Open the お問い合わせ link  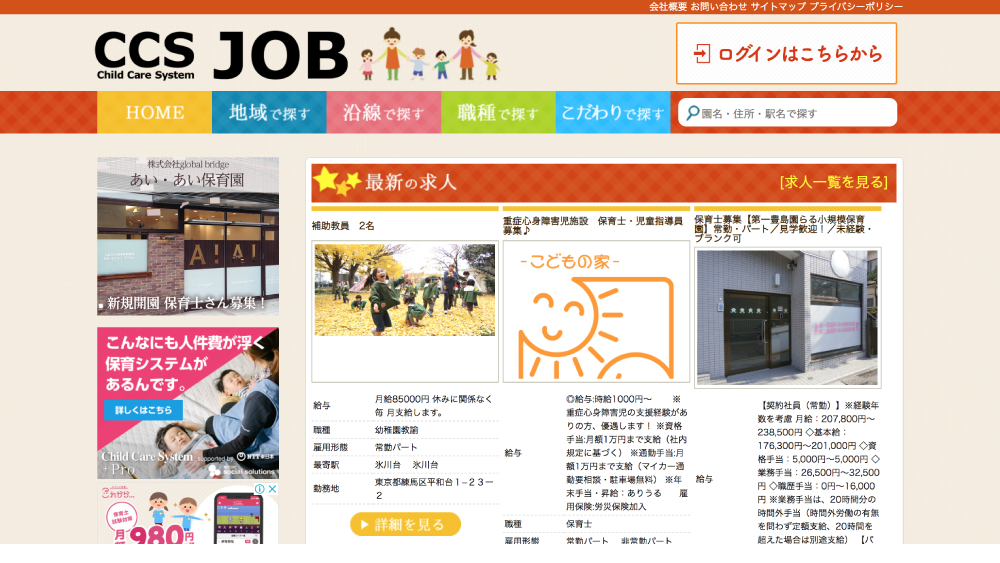tap(719, 6)
